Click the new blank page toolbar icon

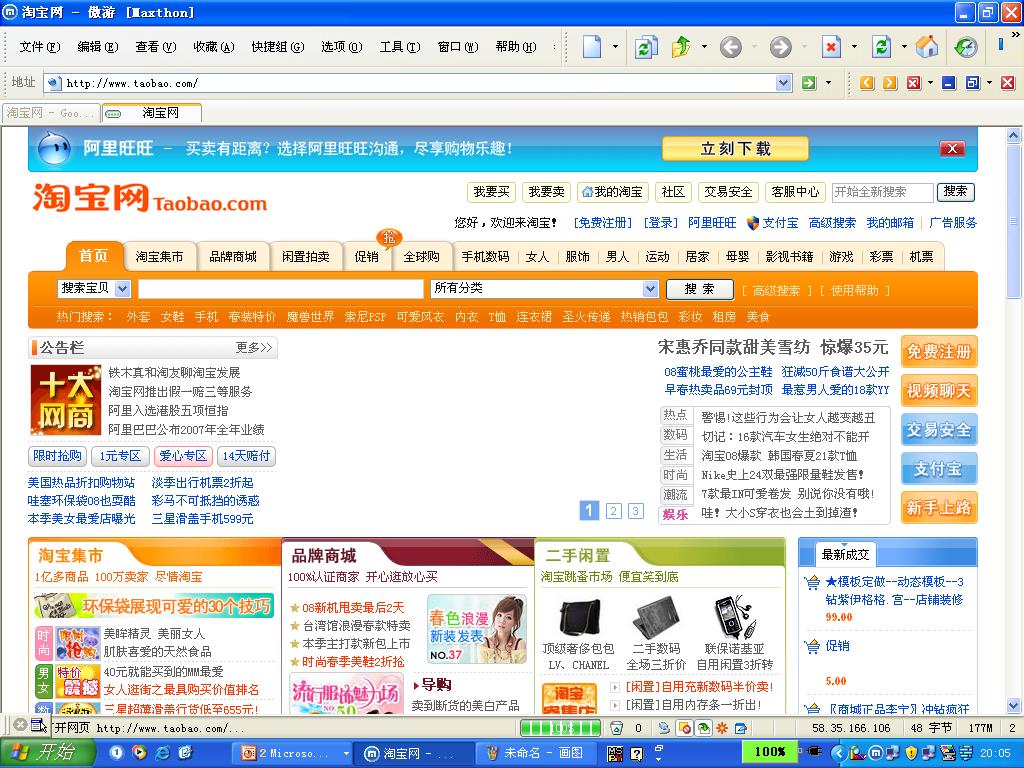tap(592, 47)
